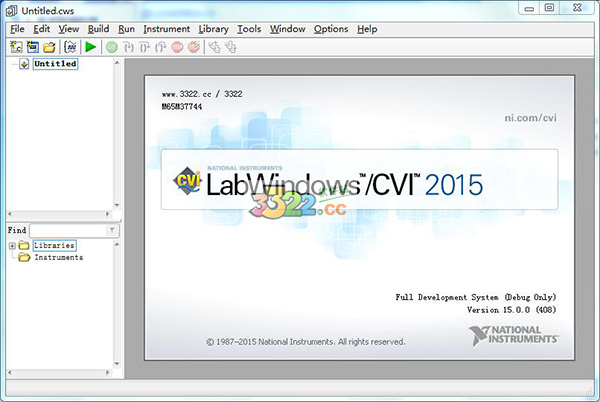Click the Build/compile braces icon
600x402 pixels.
pos(70,47)
